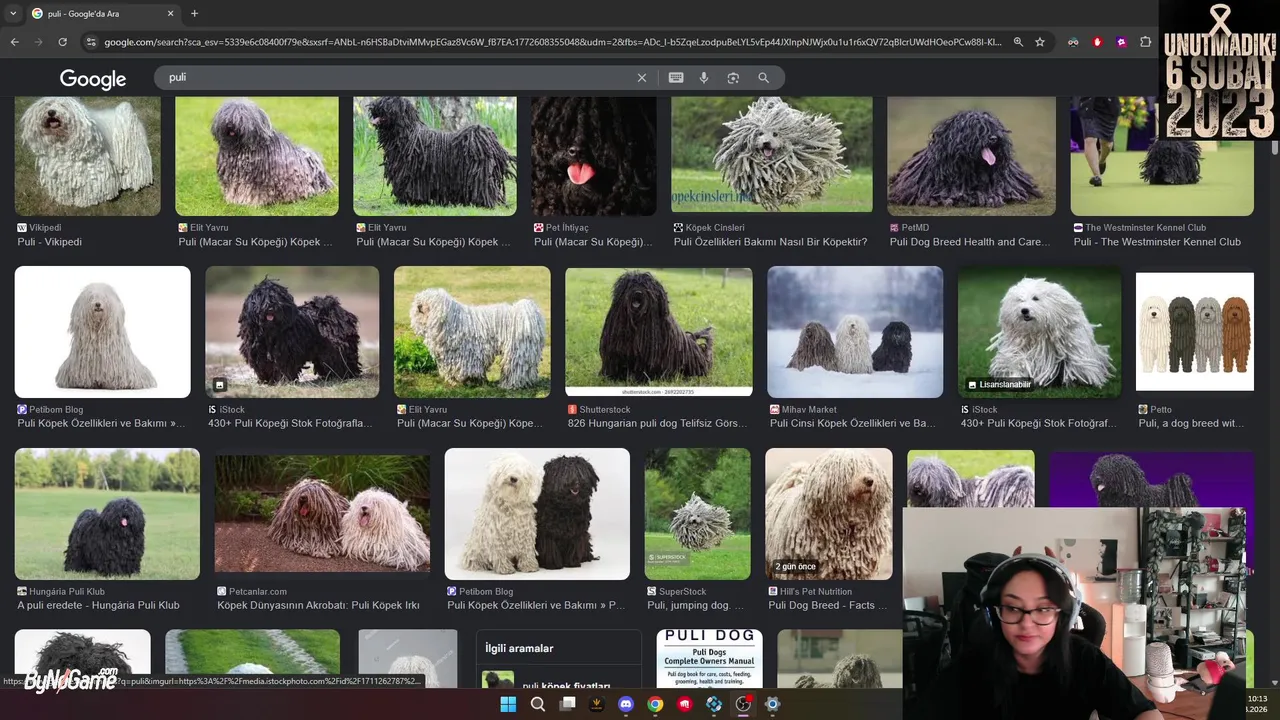Open the tab search dropdown arrow
This screenshot has height=720, width=1280.
pos(13,14)
